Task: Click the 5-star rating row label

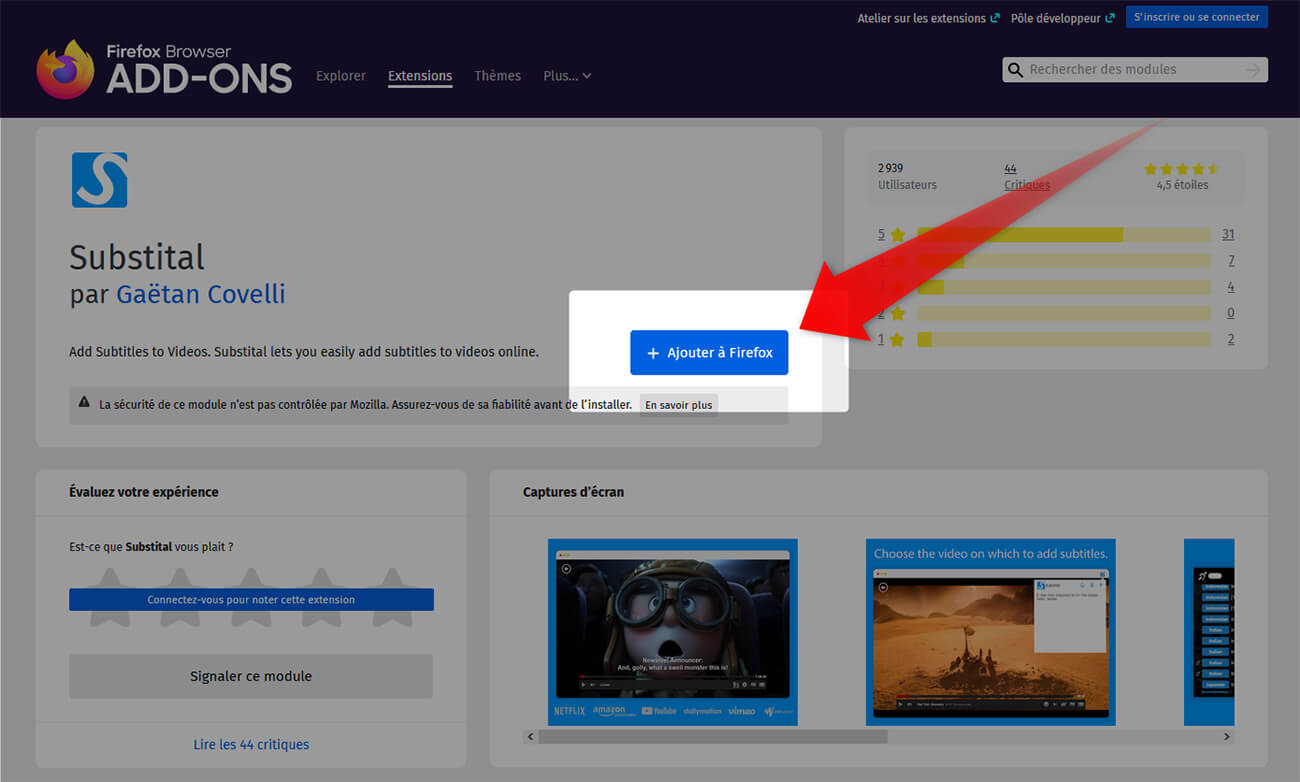Action: (891, 235)
